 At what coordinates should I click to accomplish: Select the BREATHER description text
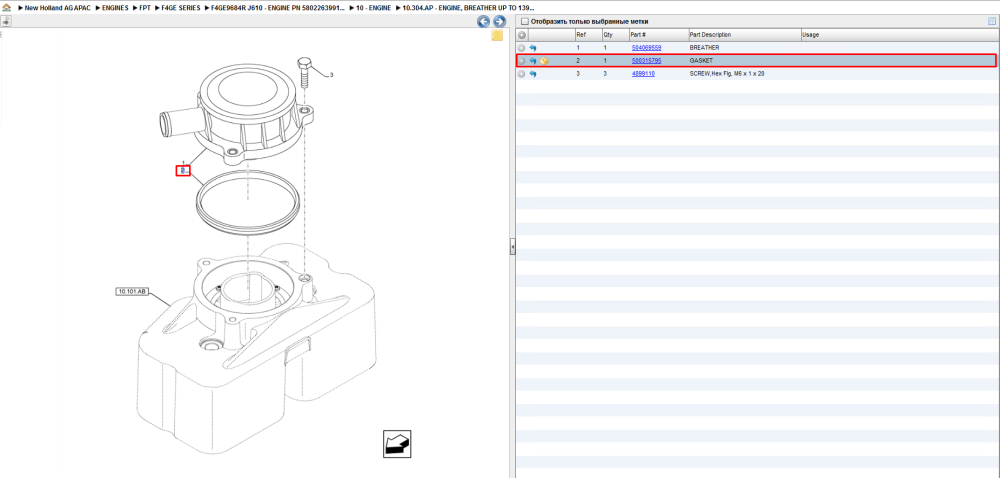pyautogui.click(x=705, y=48)
